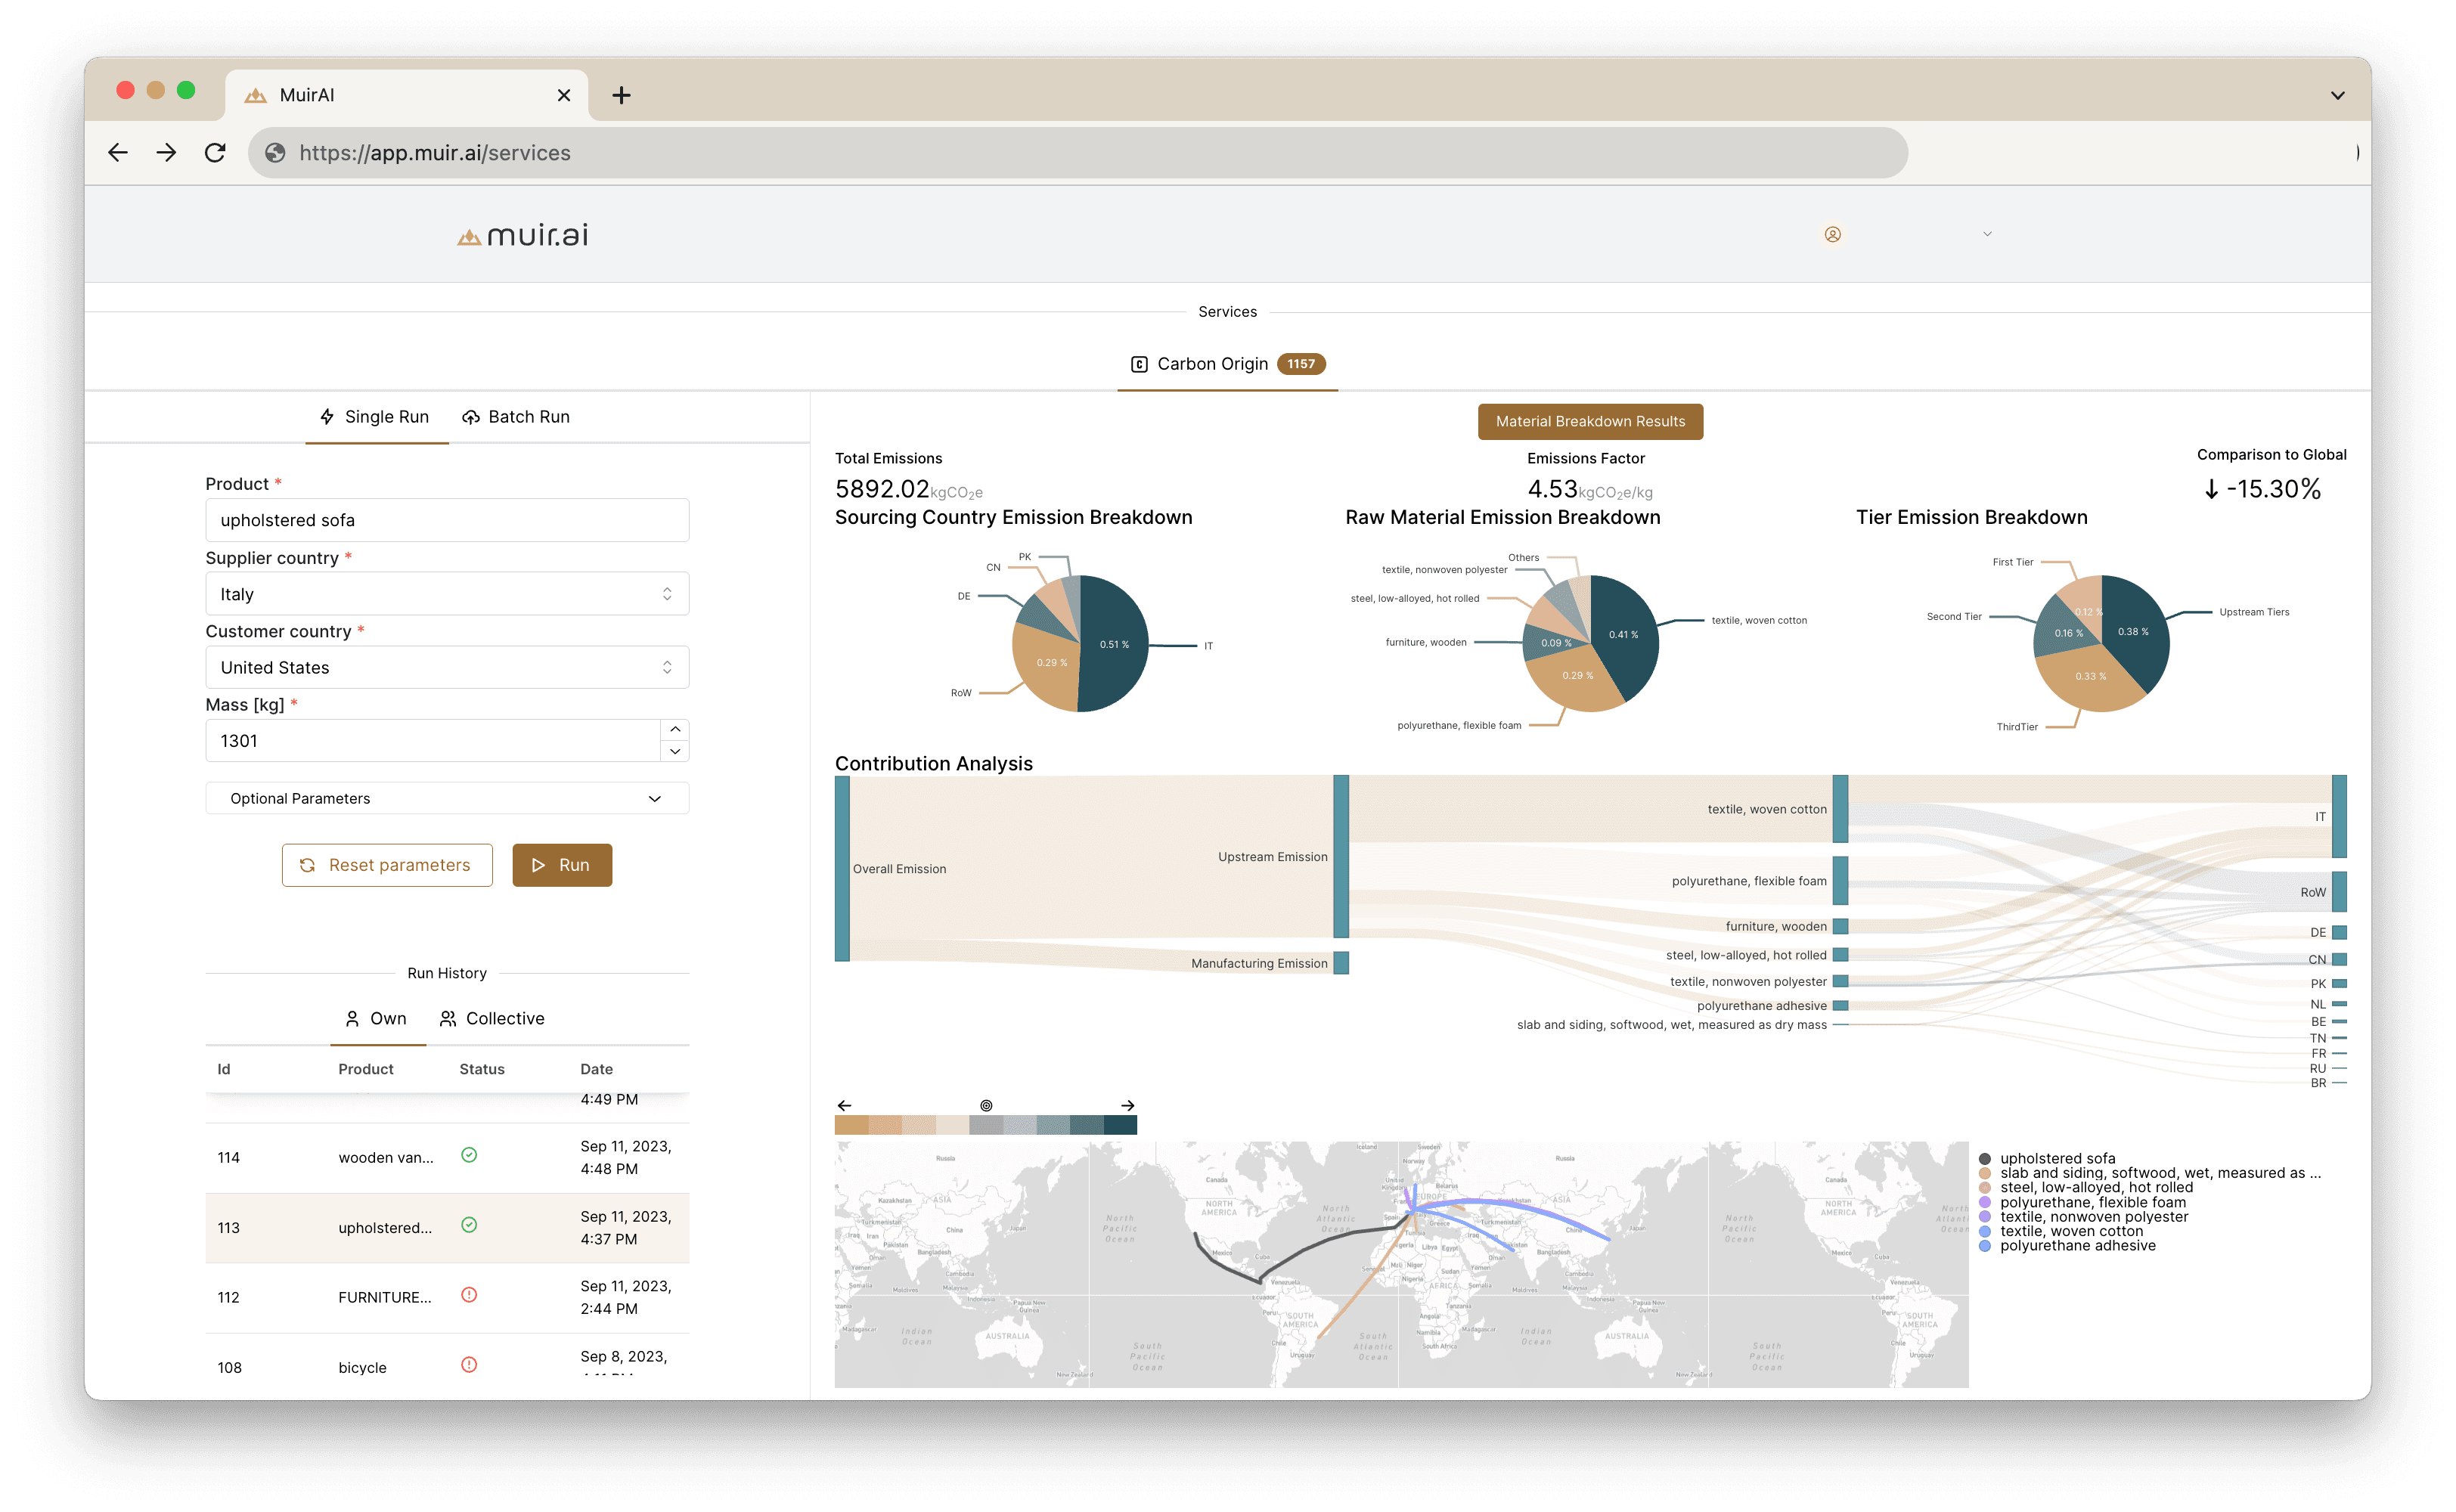Open Customer country dropdown showing United States
This screenshot has width=2456, height=1512.
tap(447, 667)
